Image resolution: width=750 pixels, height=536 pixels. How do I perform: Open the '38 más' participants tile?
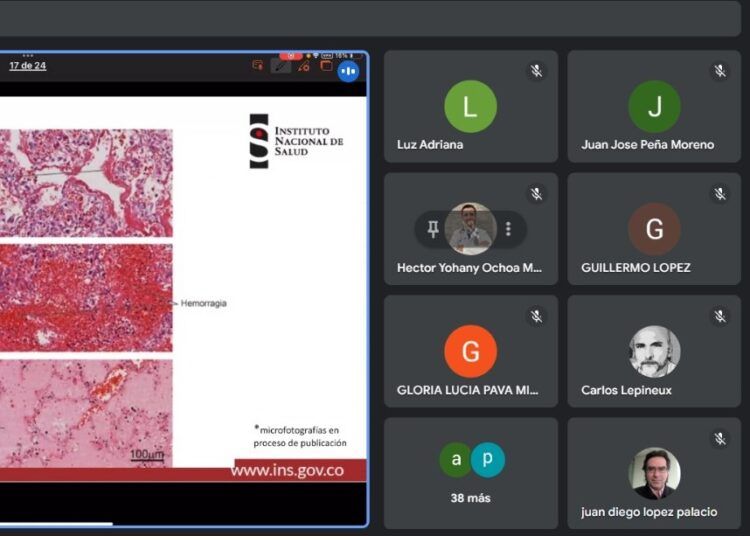pyautogui.click(x=471, y=473)
